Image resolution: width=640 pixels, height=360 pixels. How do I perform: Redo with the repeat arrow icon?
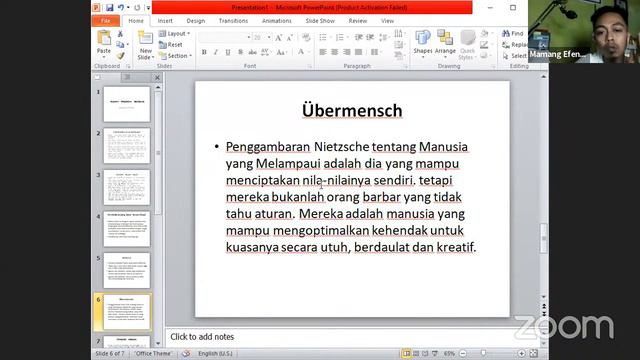click(x=137, y=8)
